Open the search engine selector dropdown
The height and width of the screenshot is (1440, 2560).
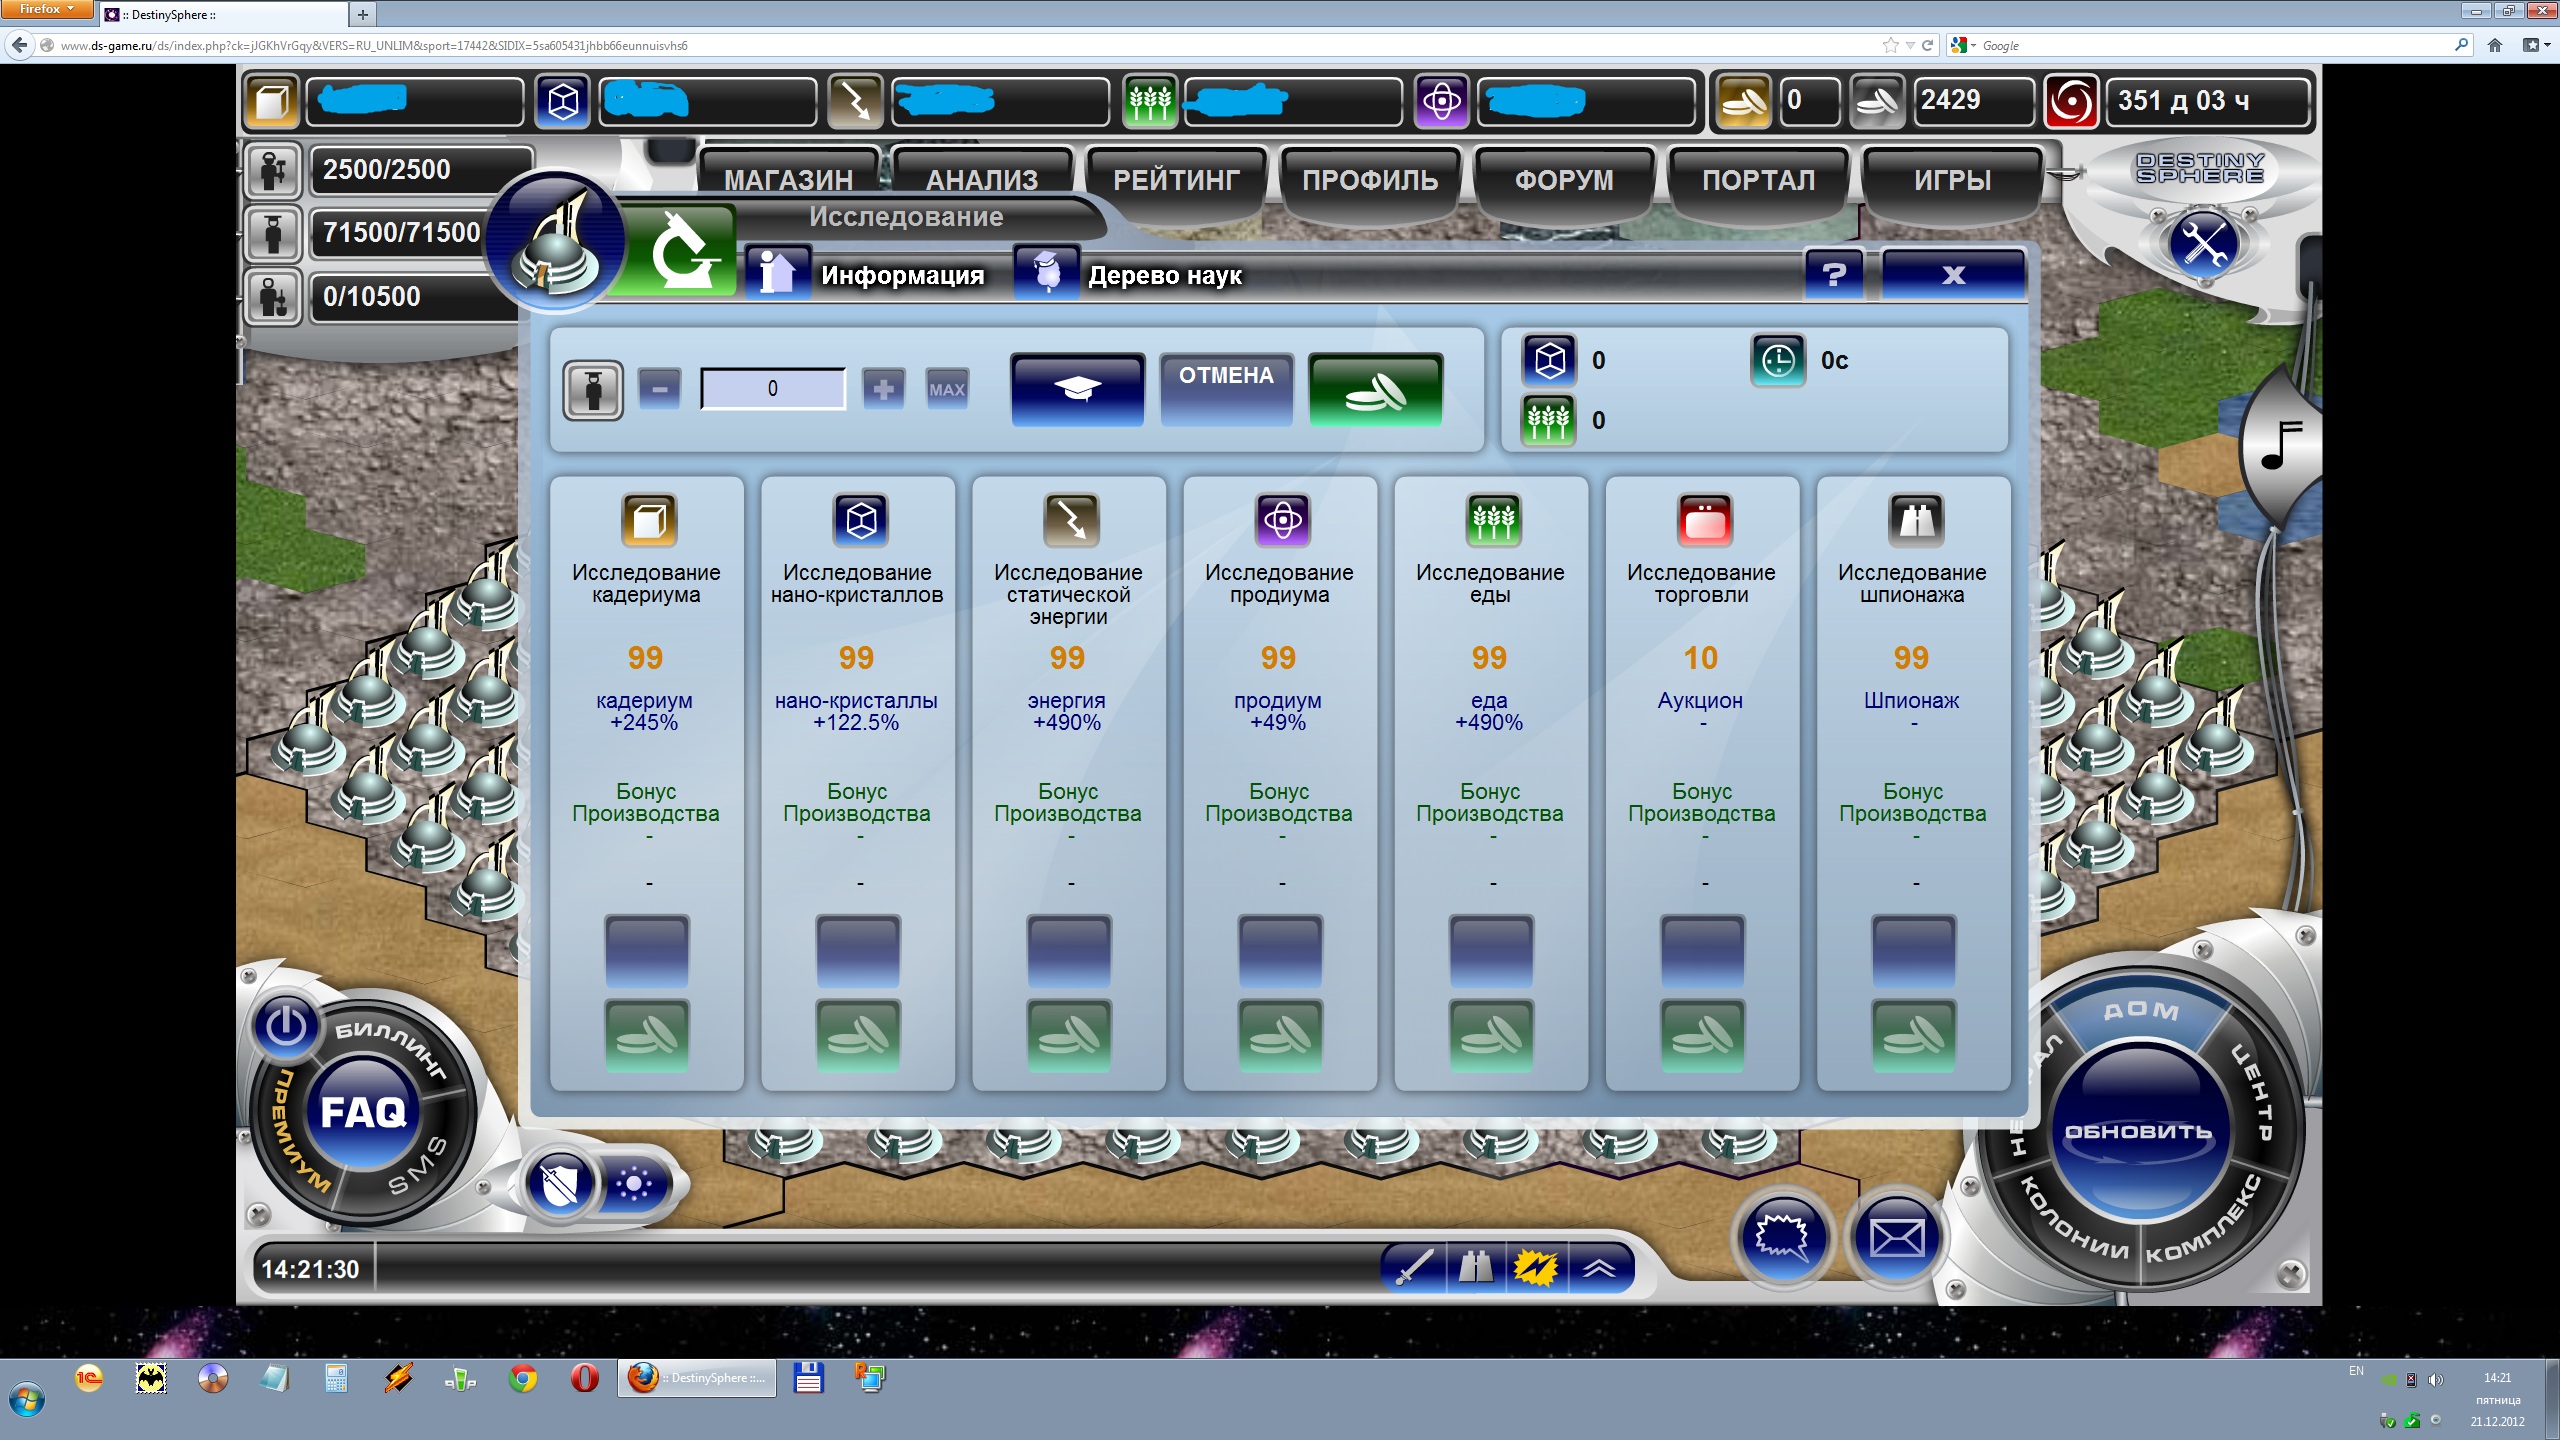pos(1964,45)
